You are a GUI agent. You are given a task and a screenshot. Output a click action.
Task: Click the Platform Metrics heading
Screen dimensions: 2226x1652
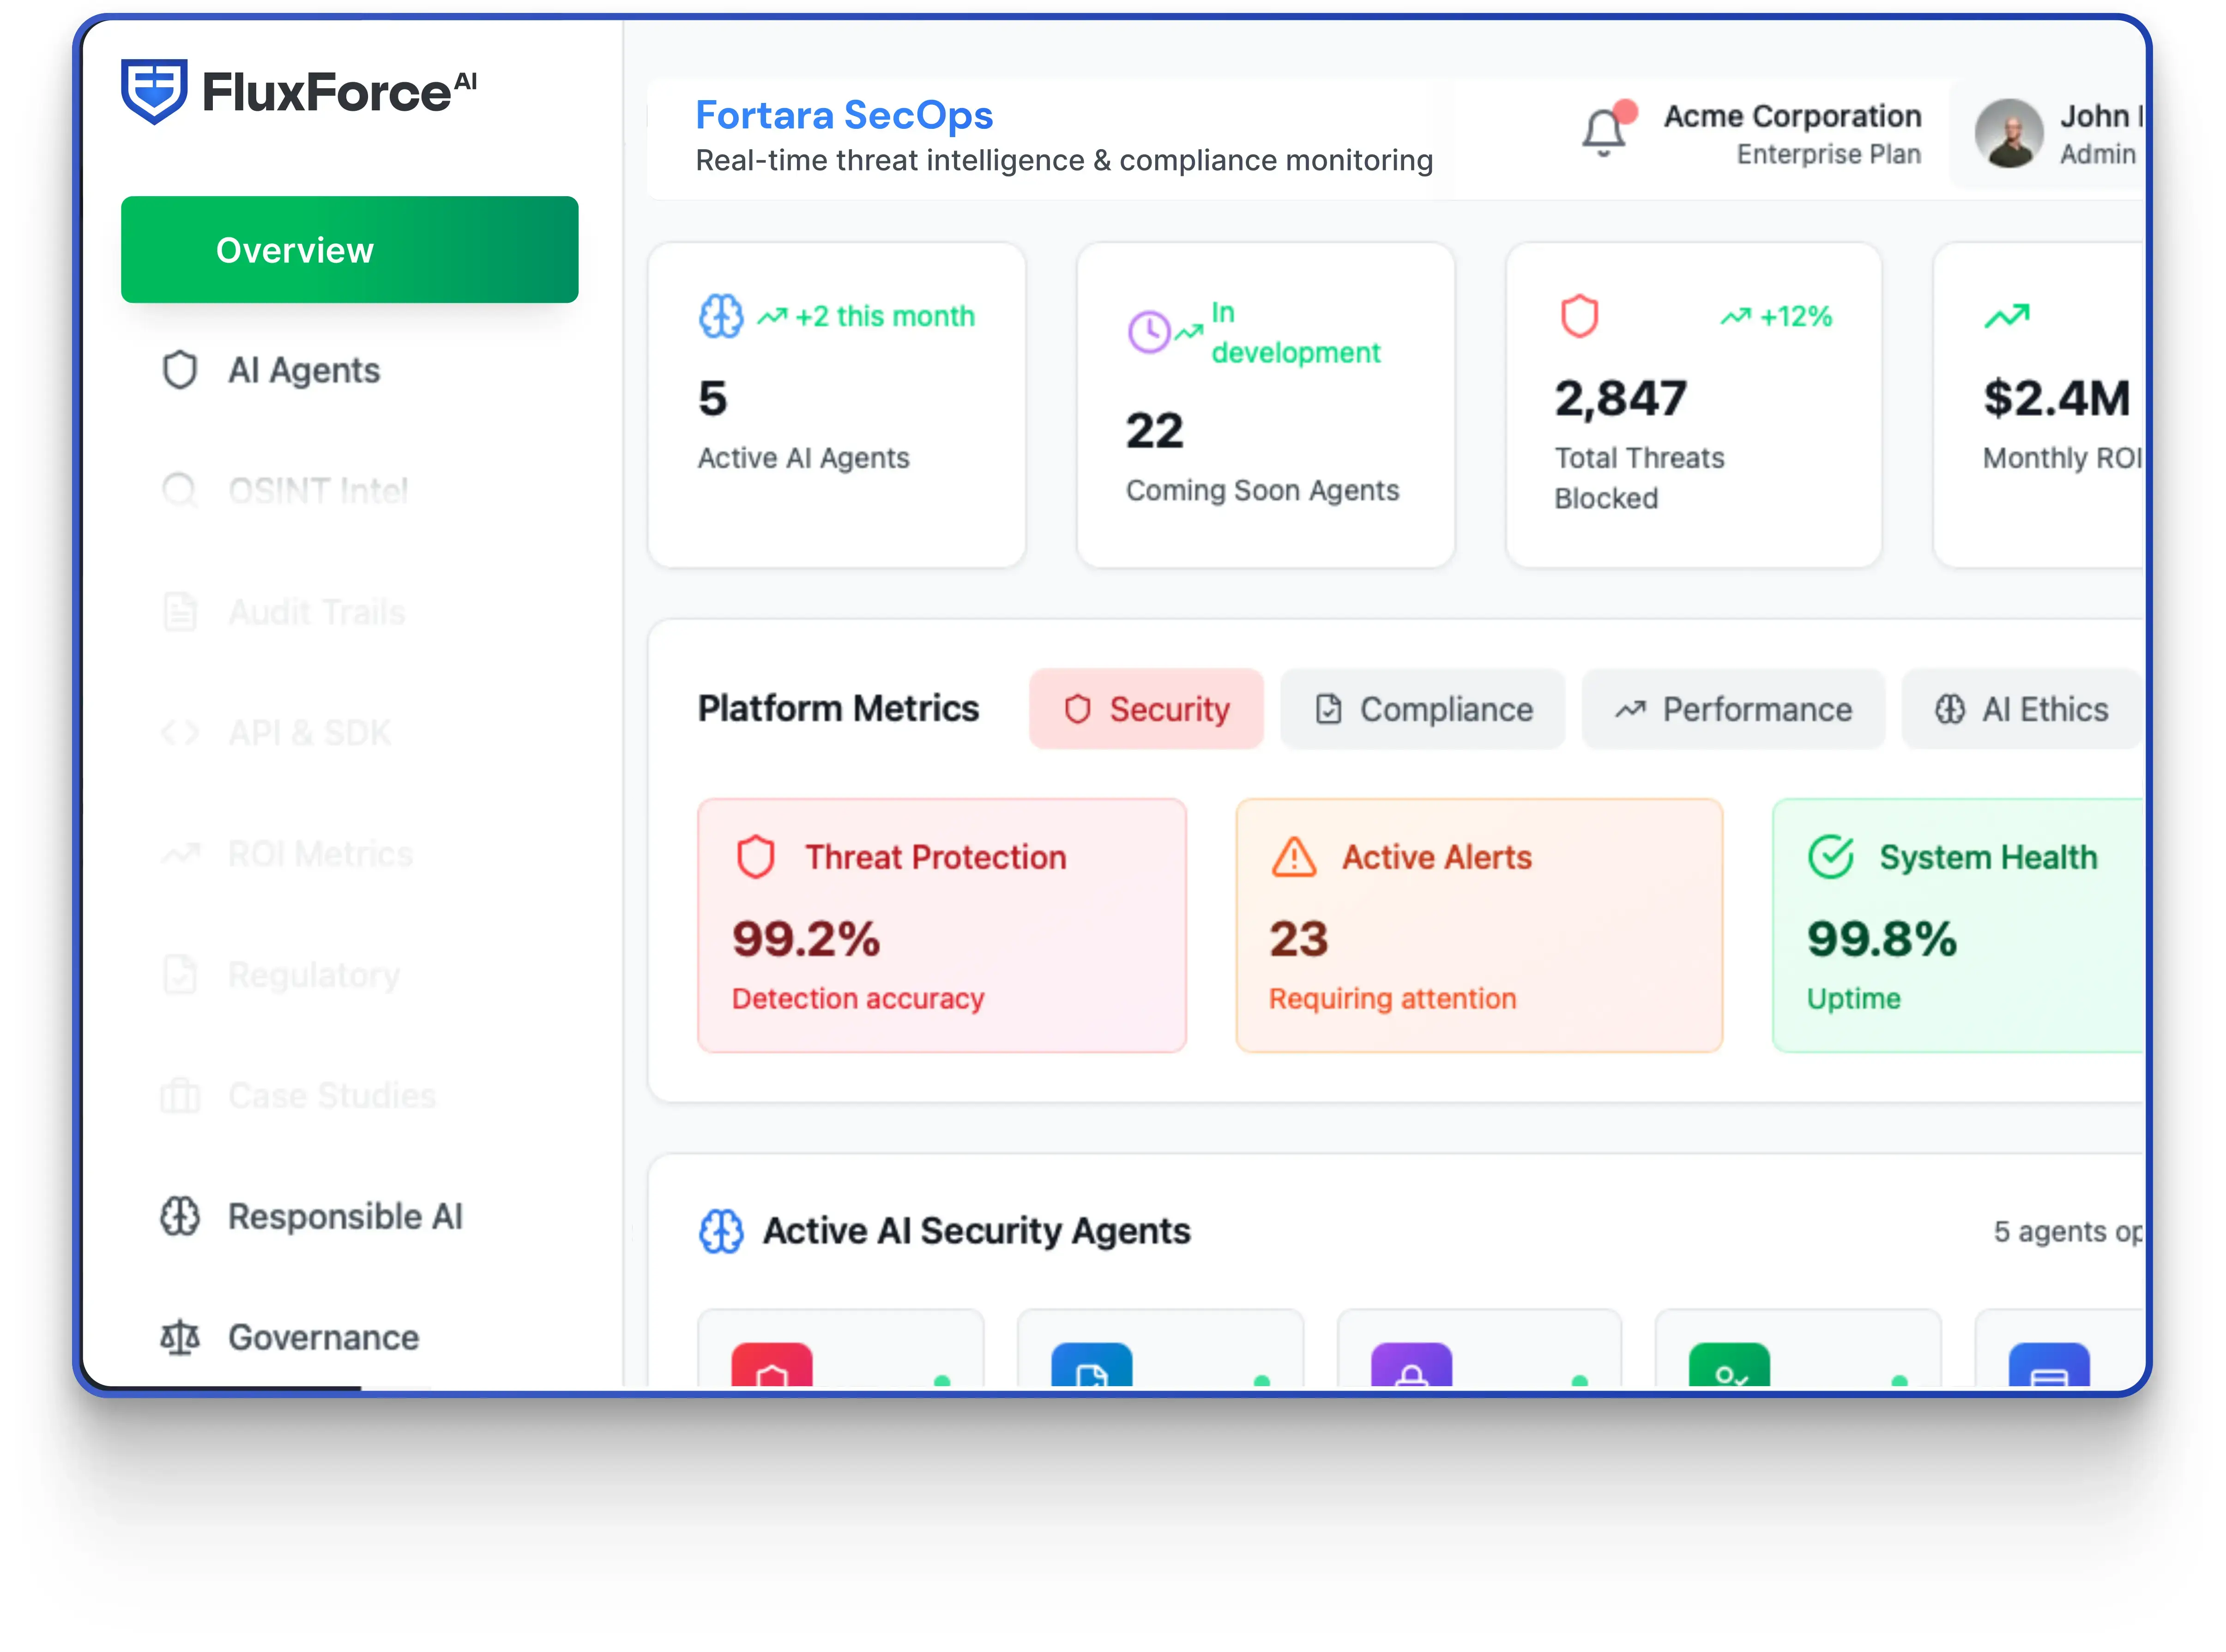click(838, 709)
